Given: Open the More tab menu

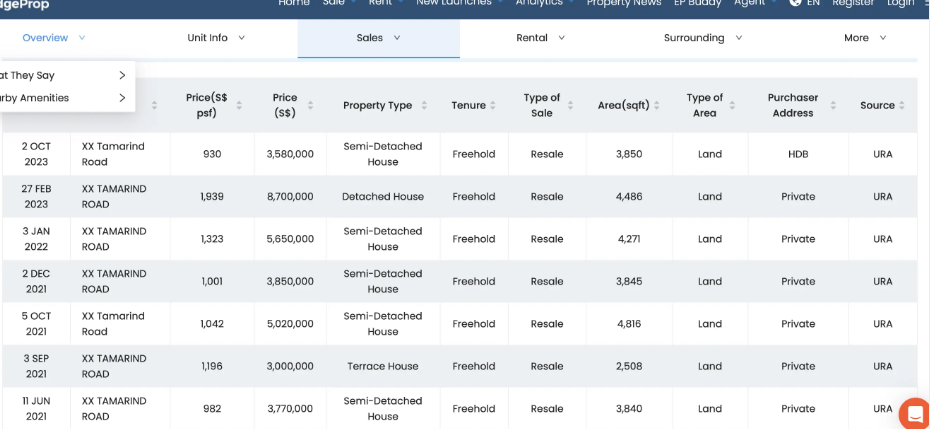Looking at the screenshot, I should (x=865, y=38).
